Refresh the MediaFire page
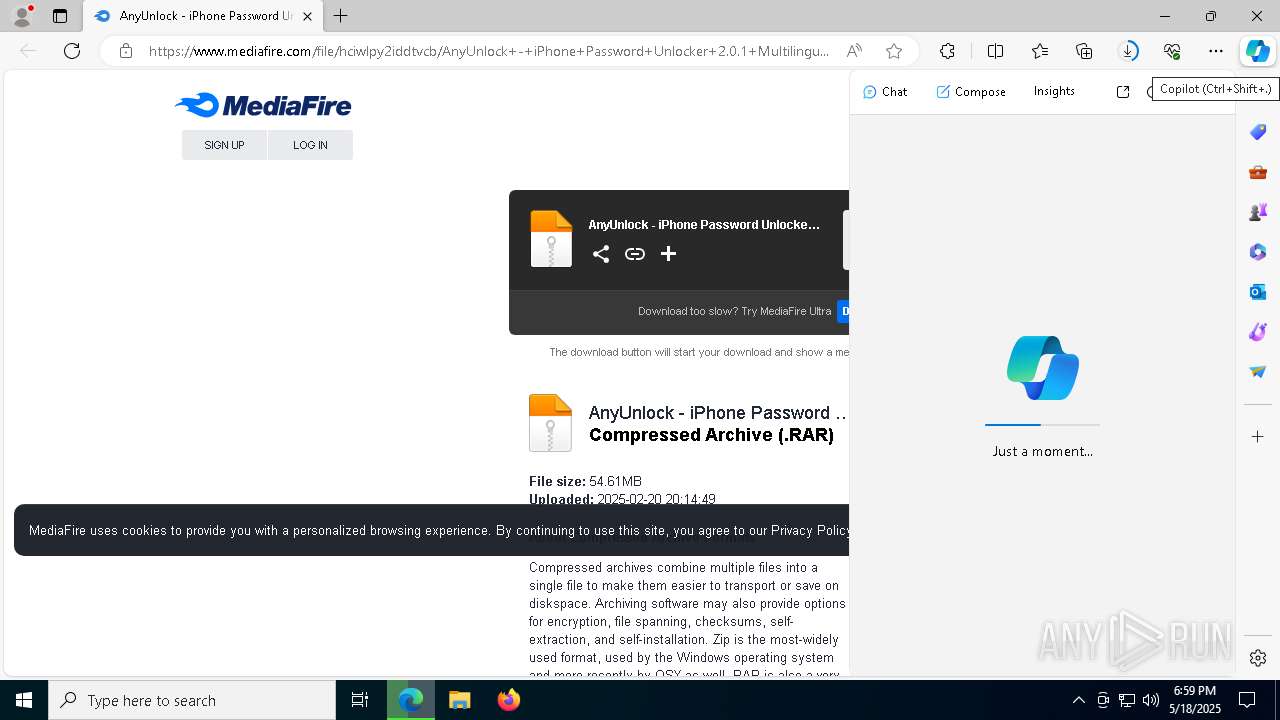The width and height of the screenshot is (1280, 720). [x=72, y=51]
